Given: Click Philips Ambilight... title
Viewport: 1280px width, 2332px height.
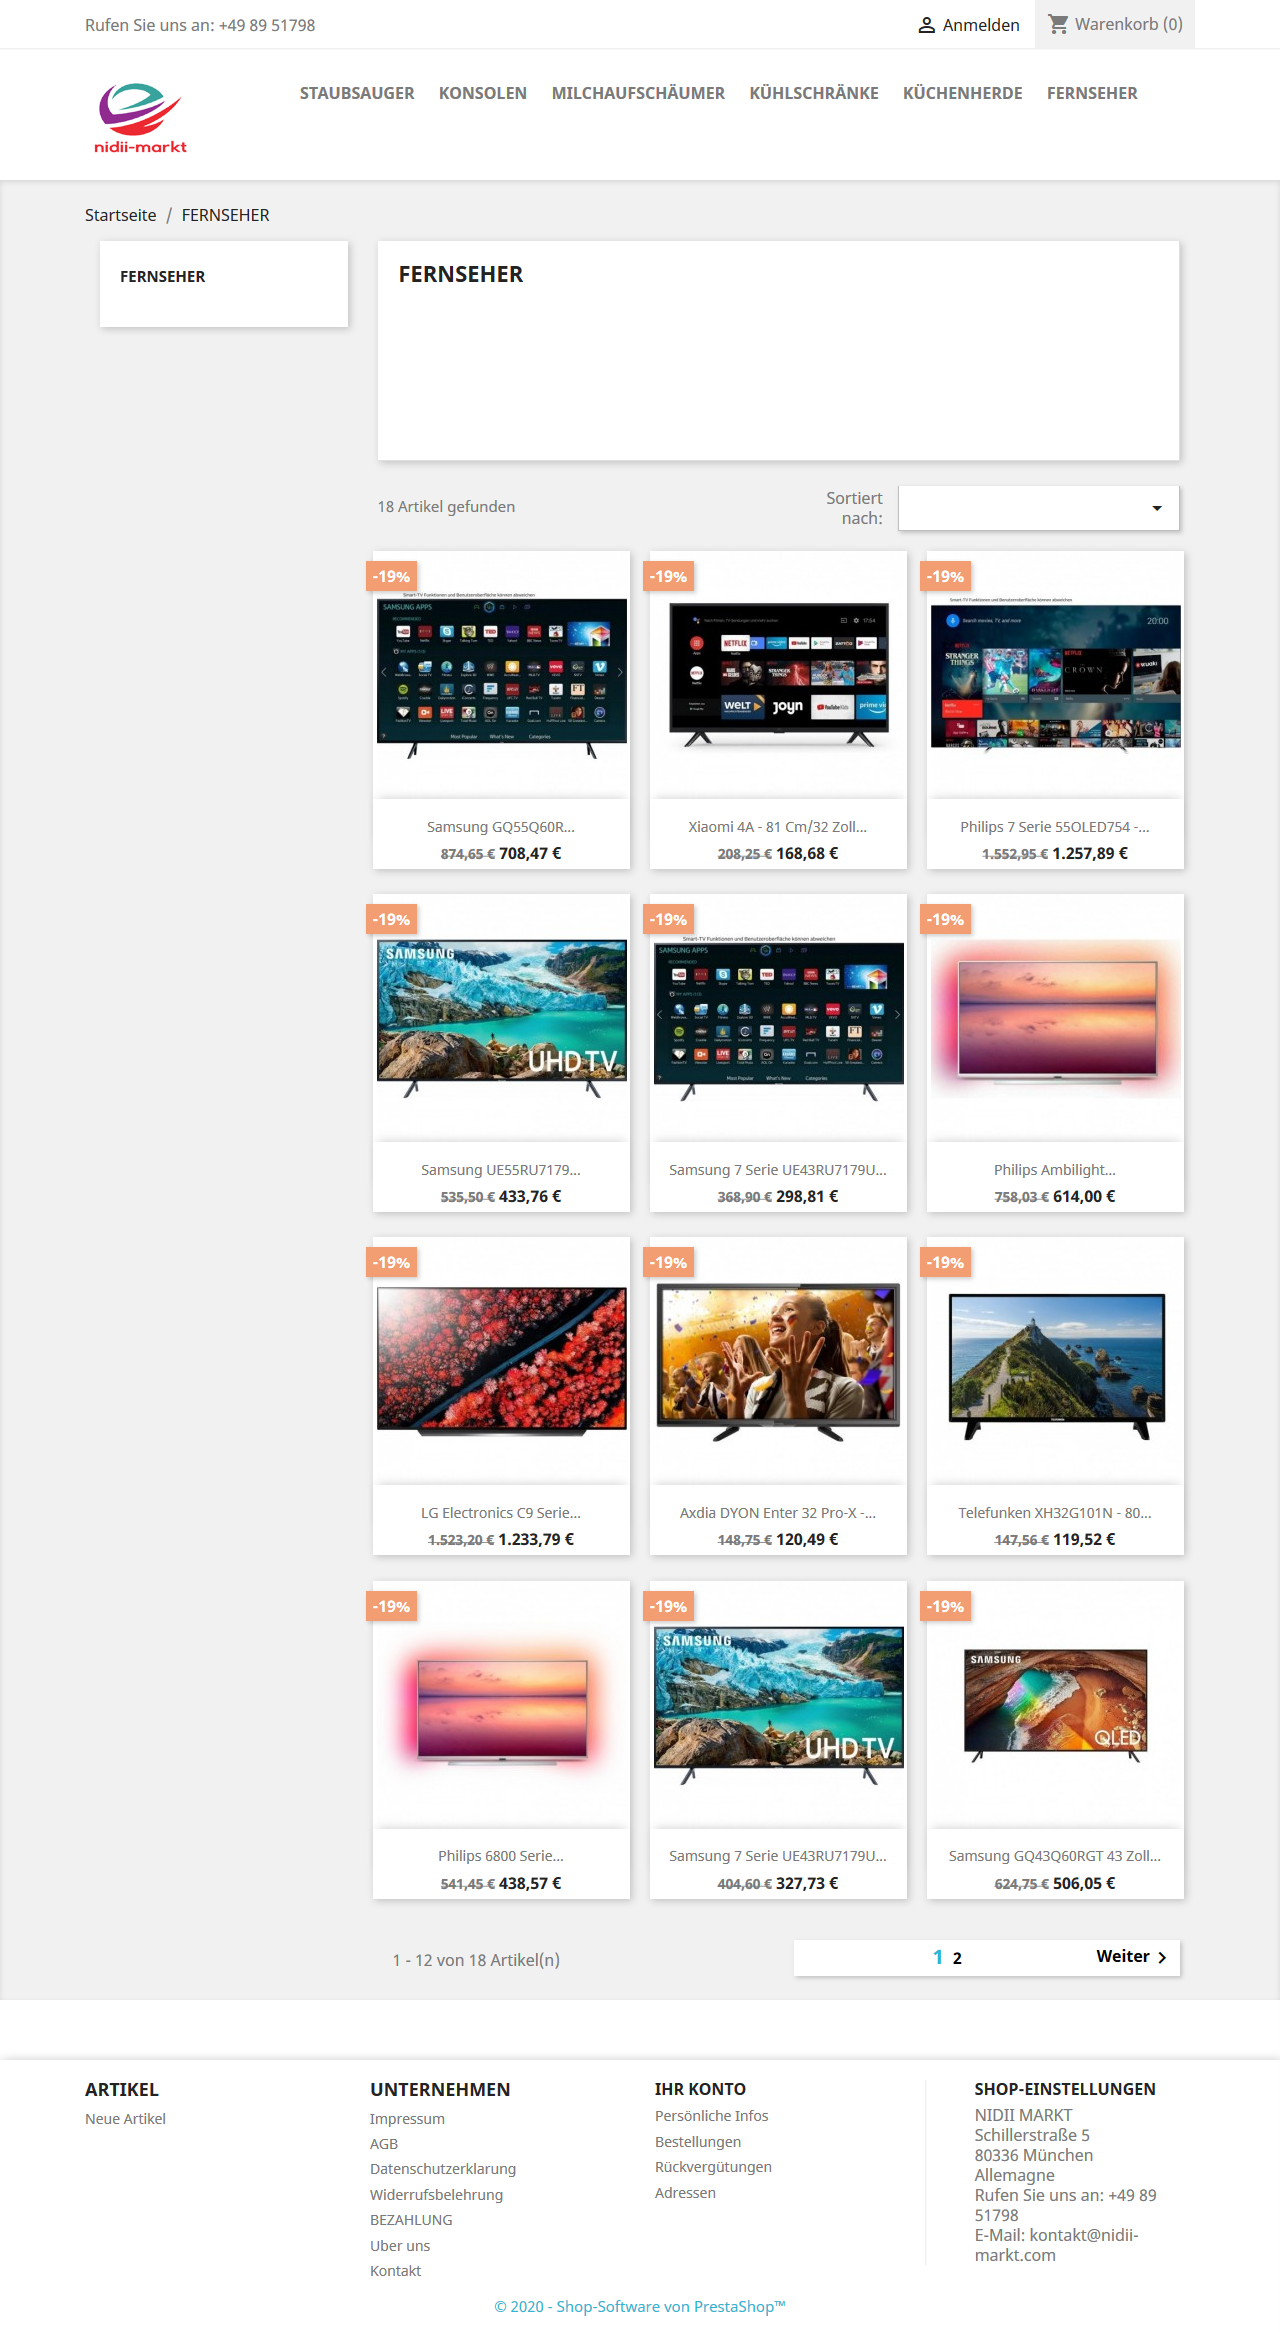Looking at the screenshot, I should (1055, 1170).
